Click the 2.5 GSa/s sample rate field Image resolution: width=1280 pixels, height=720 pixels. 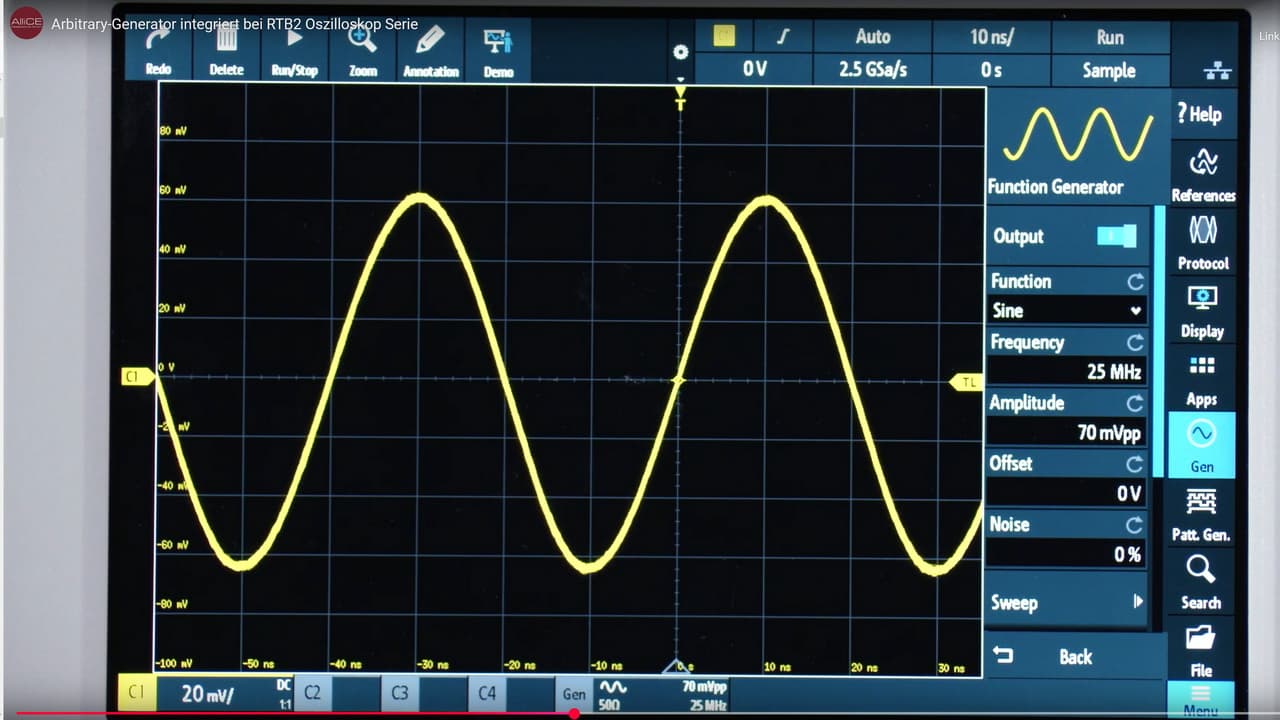point(872,71)
